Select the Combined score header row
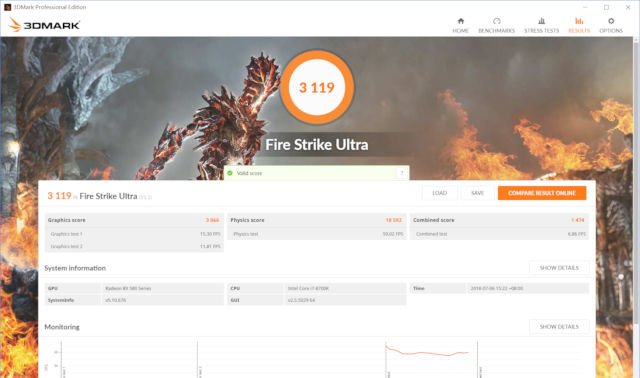640x378 pixels. point(499,220)
